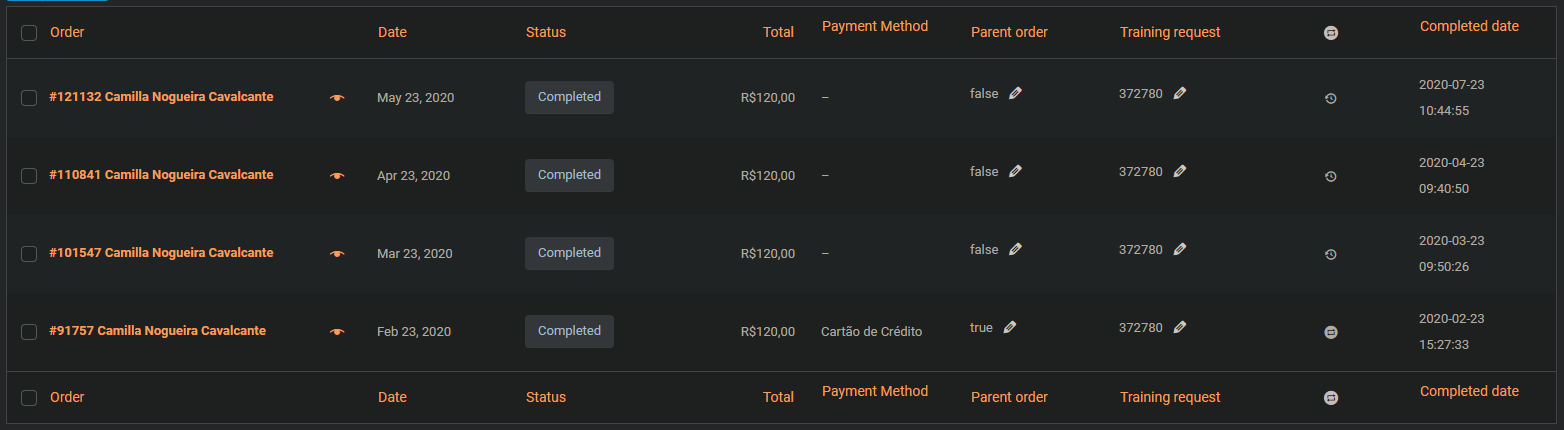The height and width of the screenshot is (430, 1564).
Task: Click the Completed status of order #91757
Action: (569, 331)
